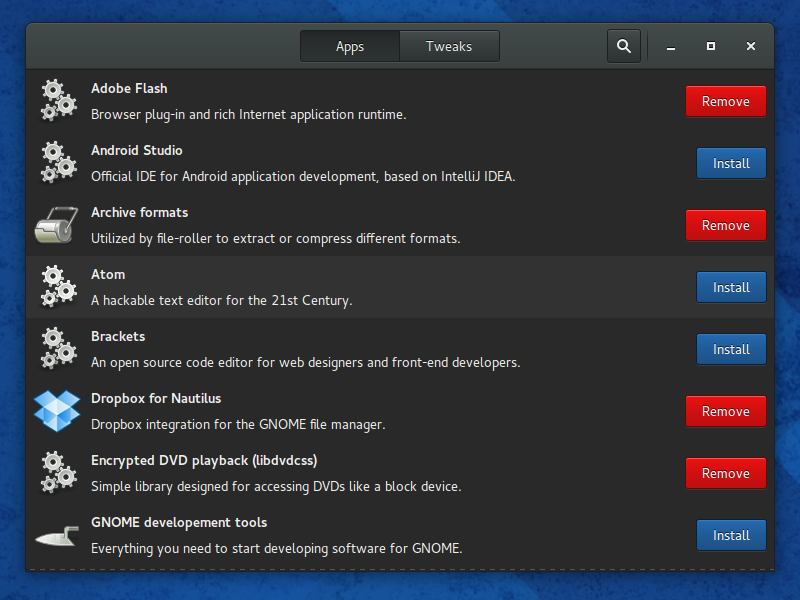Remove Dropbox for Nautilus
Viewport: 800px width, 600px height.
click(x=726, y=411)
